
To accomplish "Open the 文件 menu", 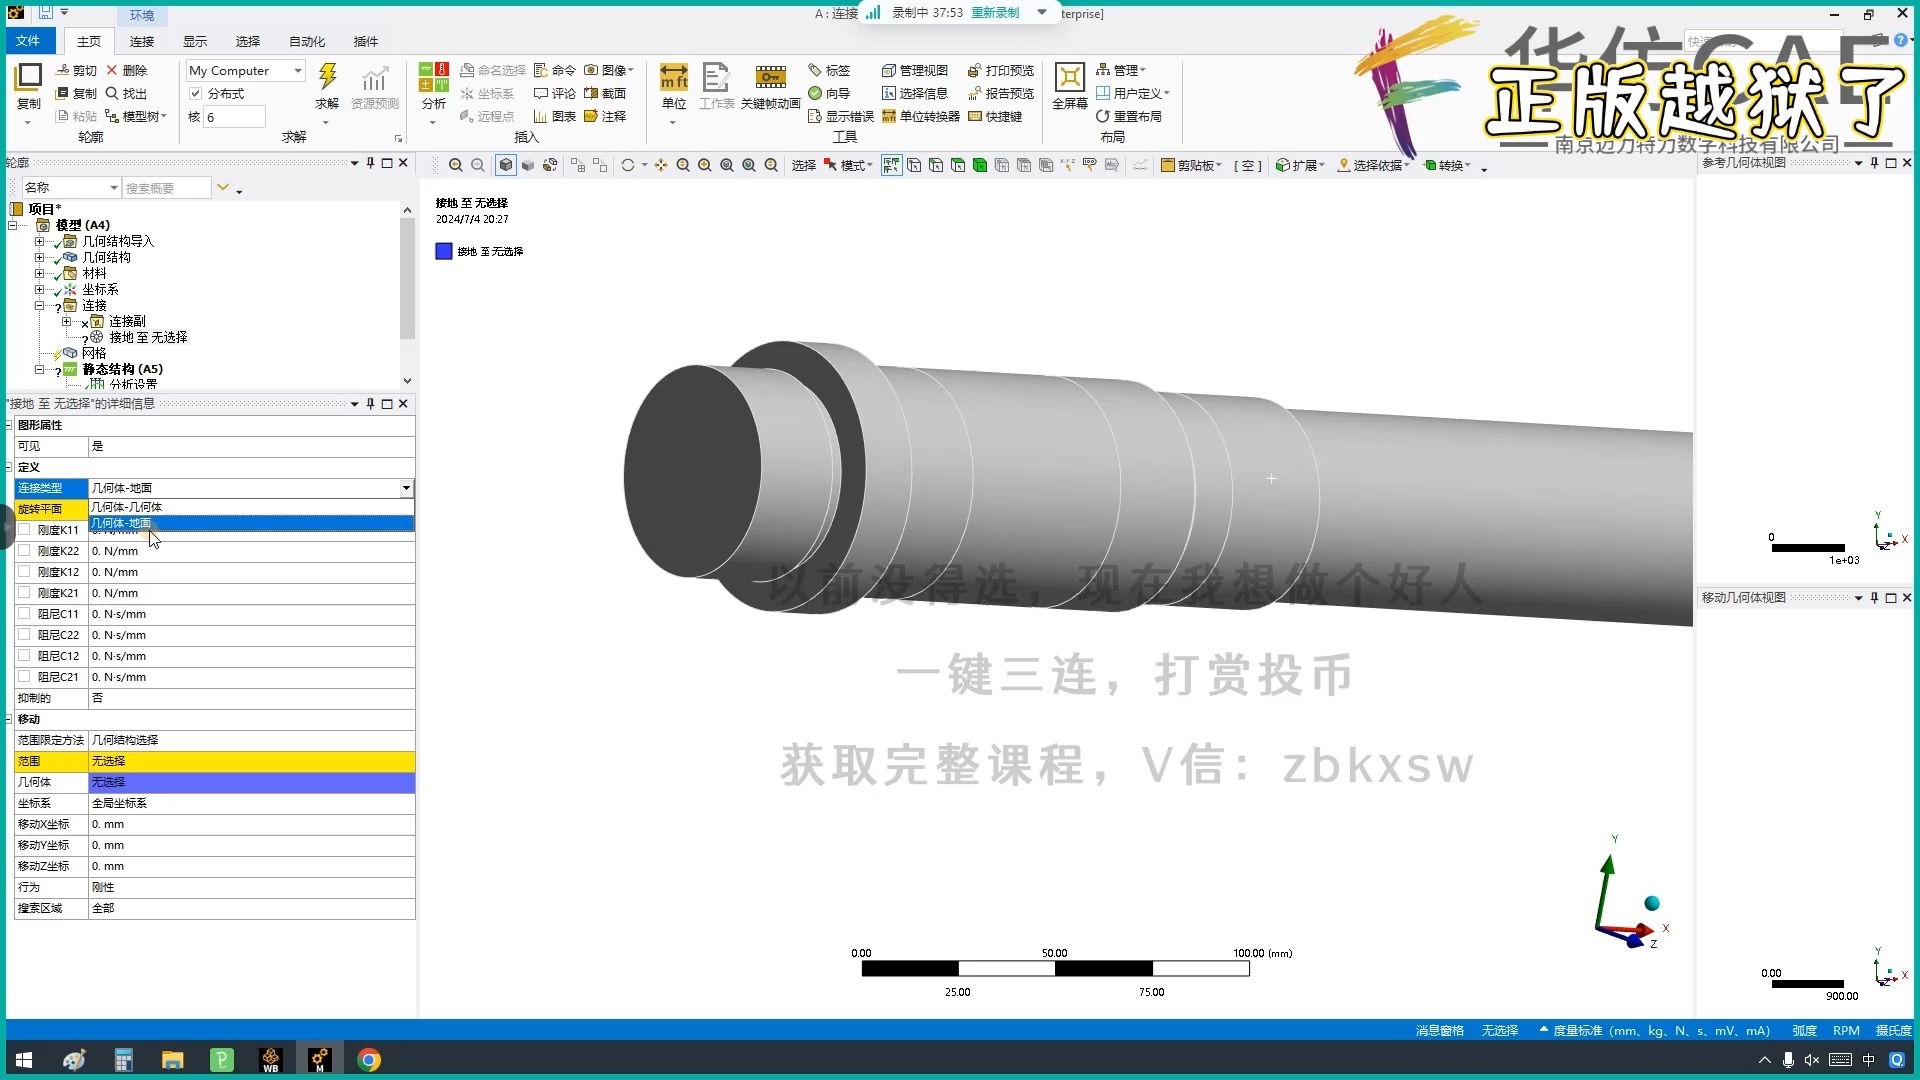I will [28, 41].
